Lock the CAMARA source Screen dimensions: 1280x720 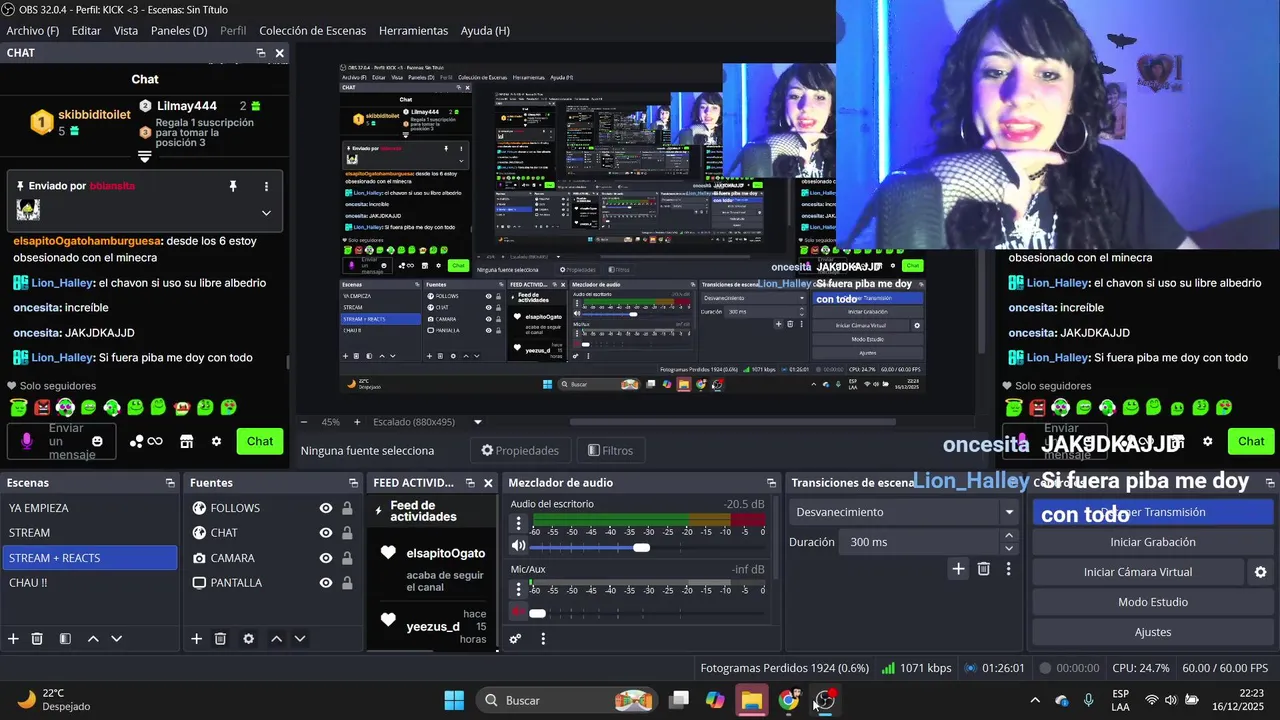coord(347,558)
